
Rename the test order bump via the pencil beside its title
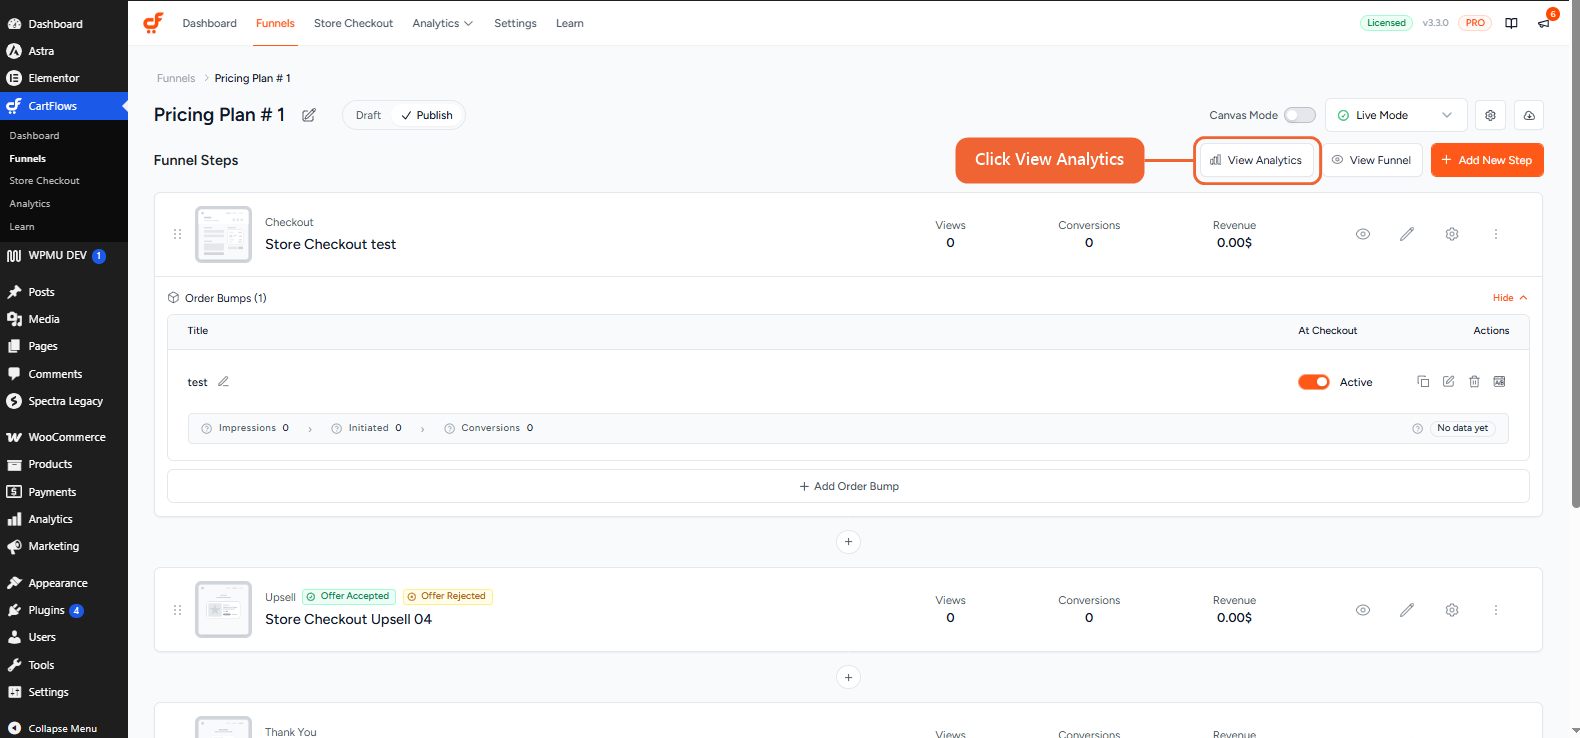point(224,381)
